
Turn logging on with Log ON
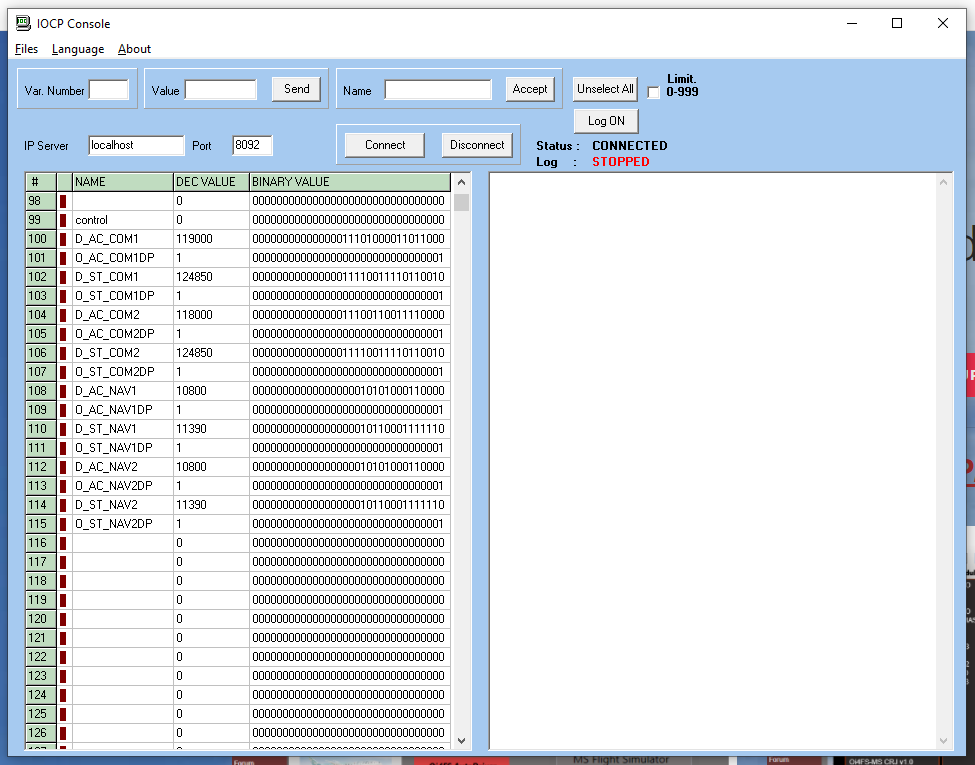605,121
